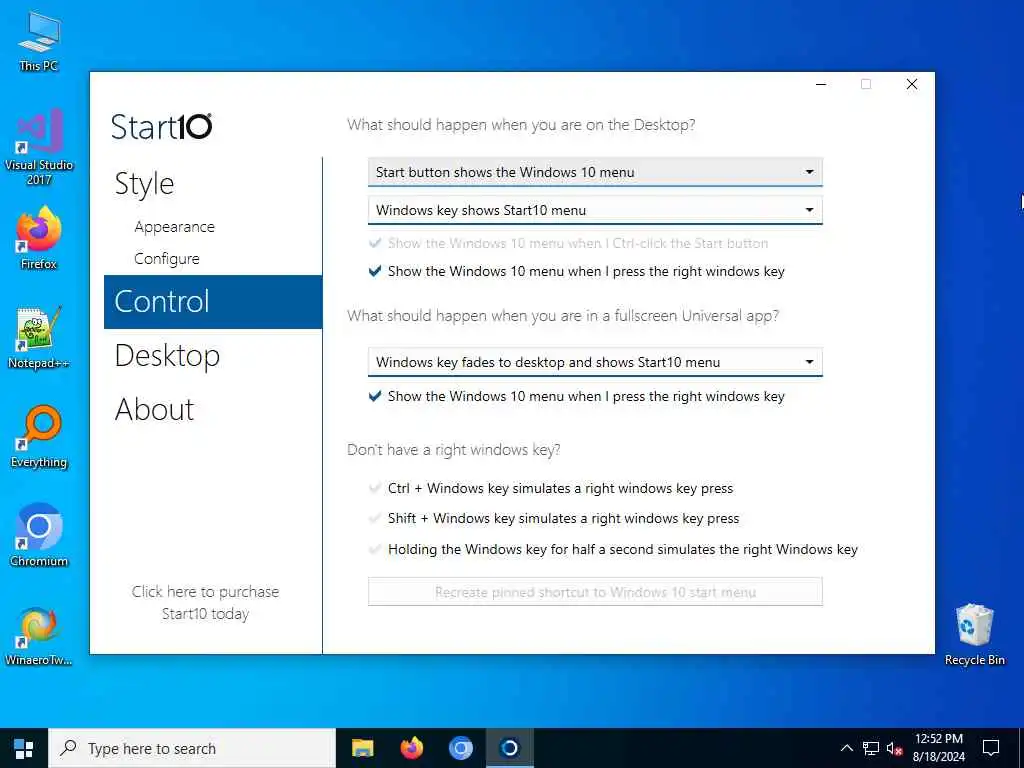Screen dimensions: 1024x768
Task: Enable Ctrl + Windows key simulates right windows key
Action: pyautogui.click(x=375, y=488)
